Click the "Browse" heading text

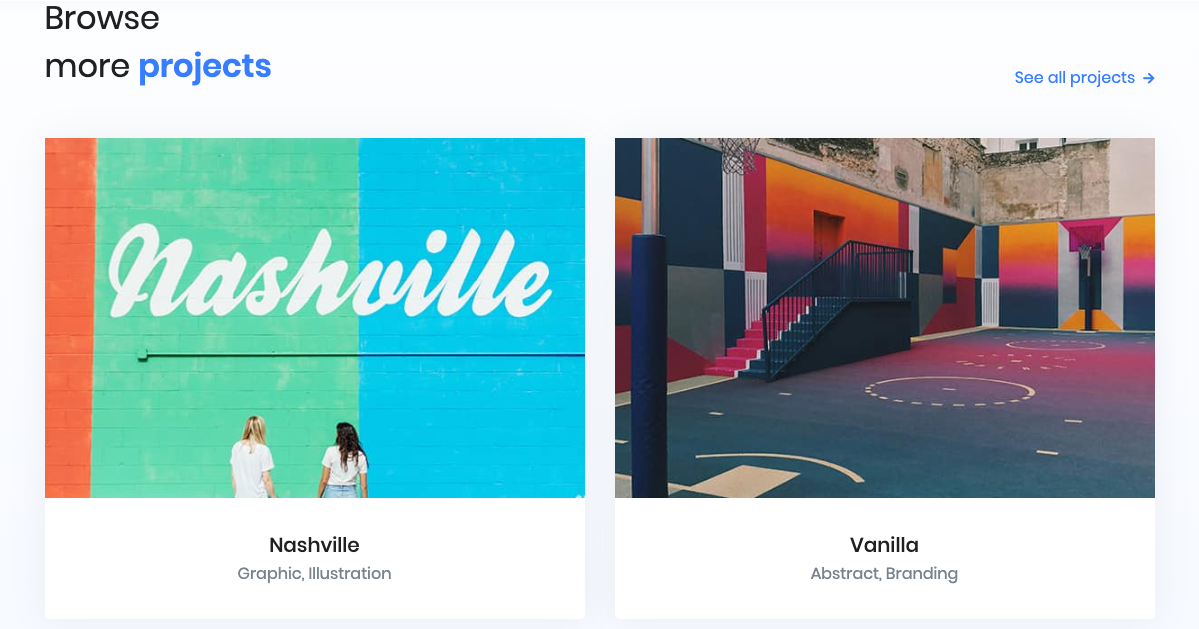[x=102, y=18]
